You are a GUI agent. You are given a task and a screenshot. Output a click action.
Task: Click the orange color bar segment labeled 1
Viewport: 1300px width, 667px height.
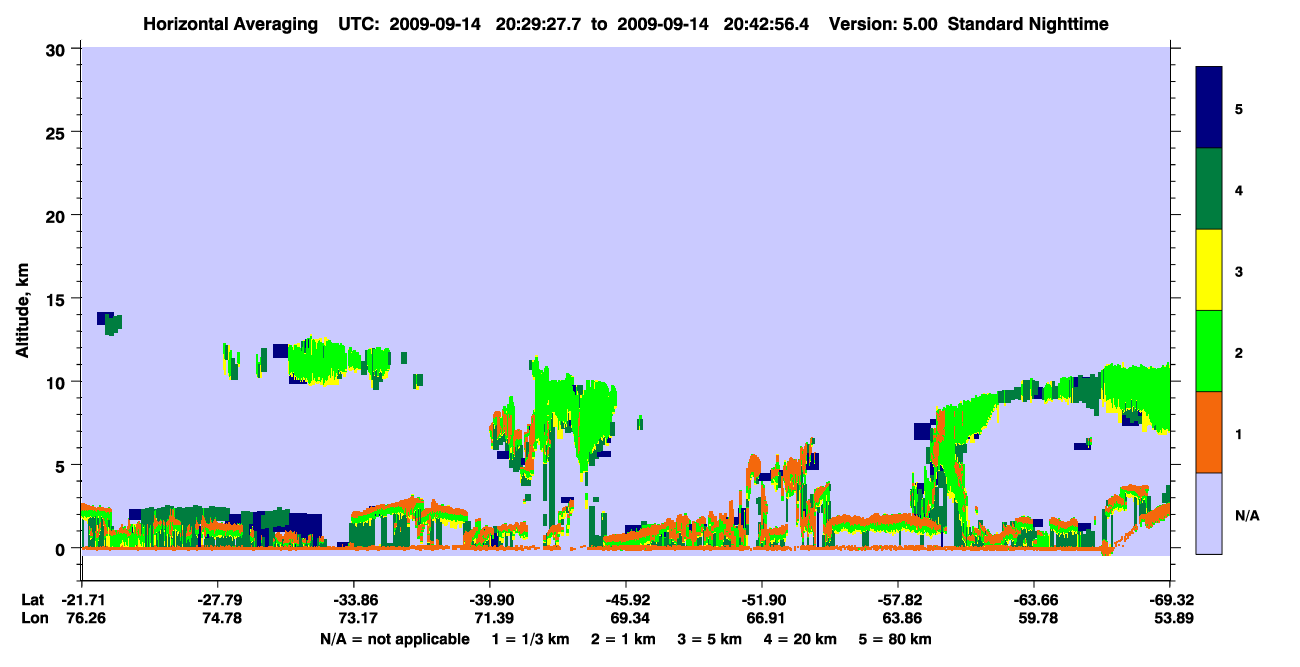1209,431
